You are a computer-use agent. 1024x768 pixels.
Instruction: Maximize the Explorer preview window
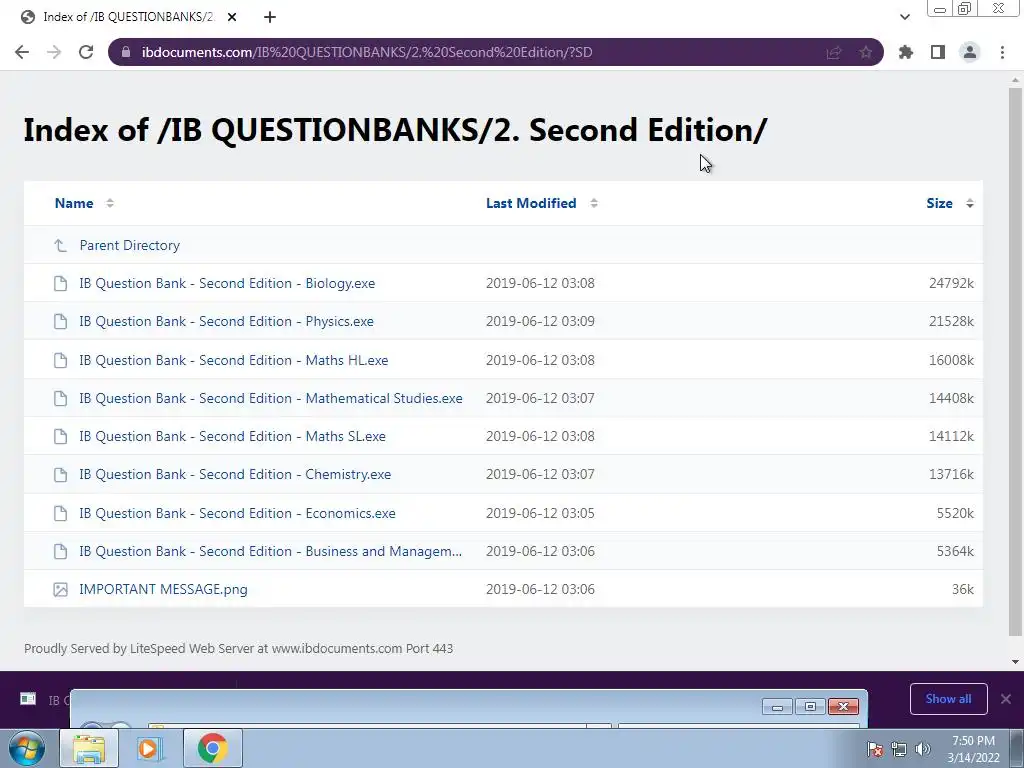click(810, 707)
